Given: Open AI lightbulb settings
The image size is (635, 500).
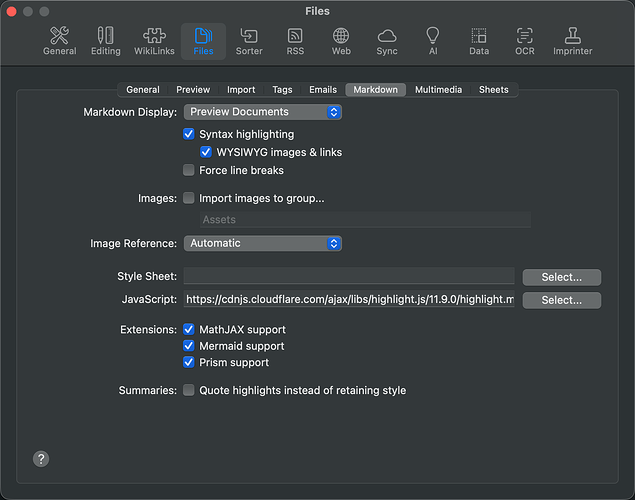Looking at the screenshot, I should (x=432, y=40).
